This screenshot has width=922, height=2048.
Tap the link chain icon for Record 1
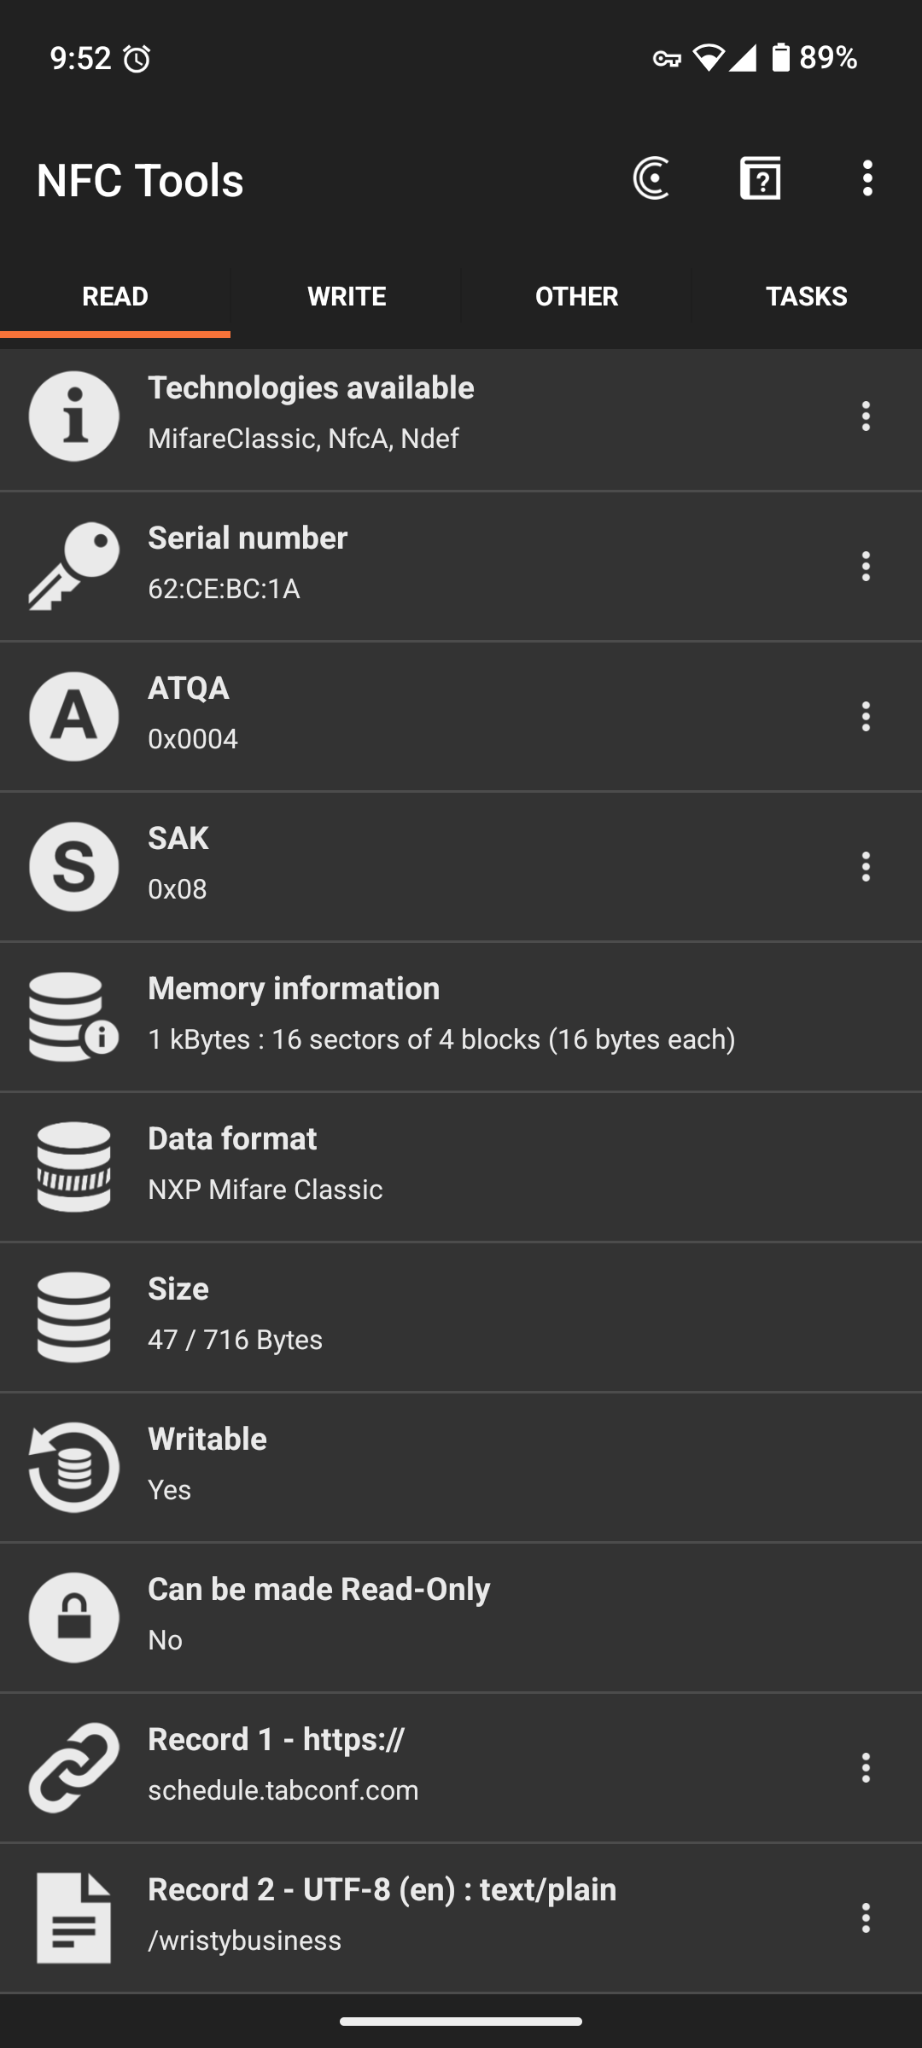(74, 1767)
